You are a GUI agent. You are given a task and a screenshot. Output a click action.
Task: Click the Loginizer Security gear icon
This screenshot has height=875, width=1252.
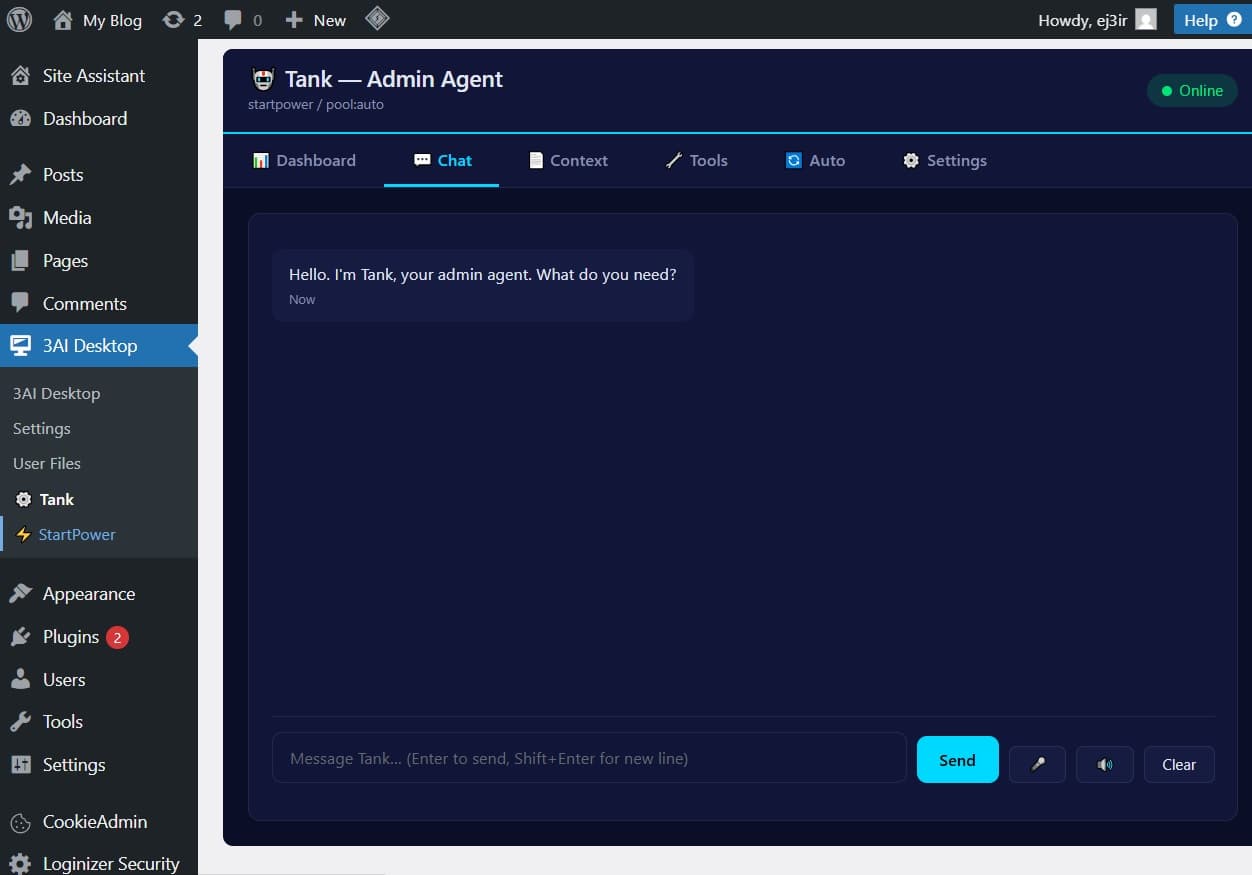(x=20, y=865)
